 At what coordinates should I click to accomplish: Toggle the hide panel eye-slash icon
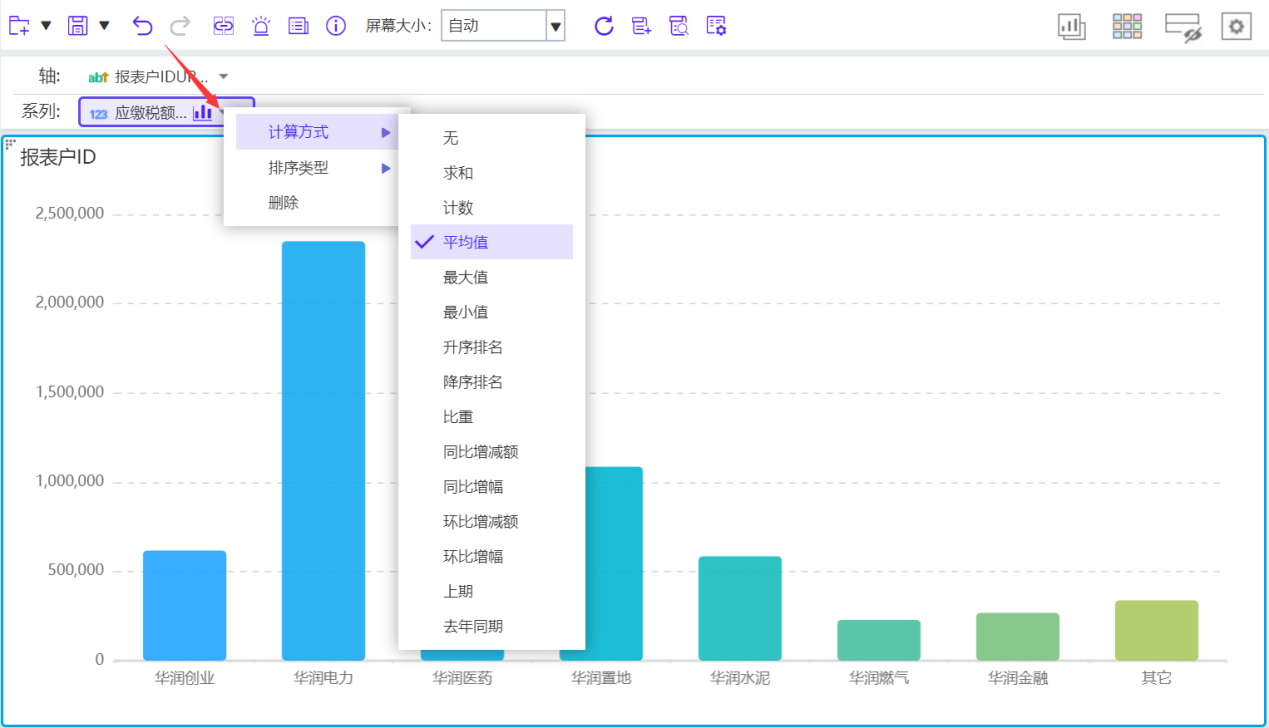tap(1182, 27)
